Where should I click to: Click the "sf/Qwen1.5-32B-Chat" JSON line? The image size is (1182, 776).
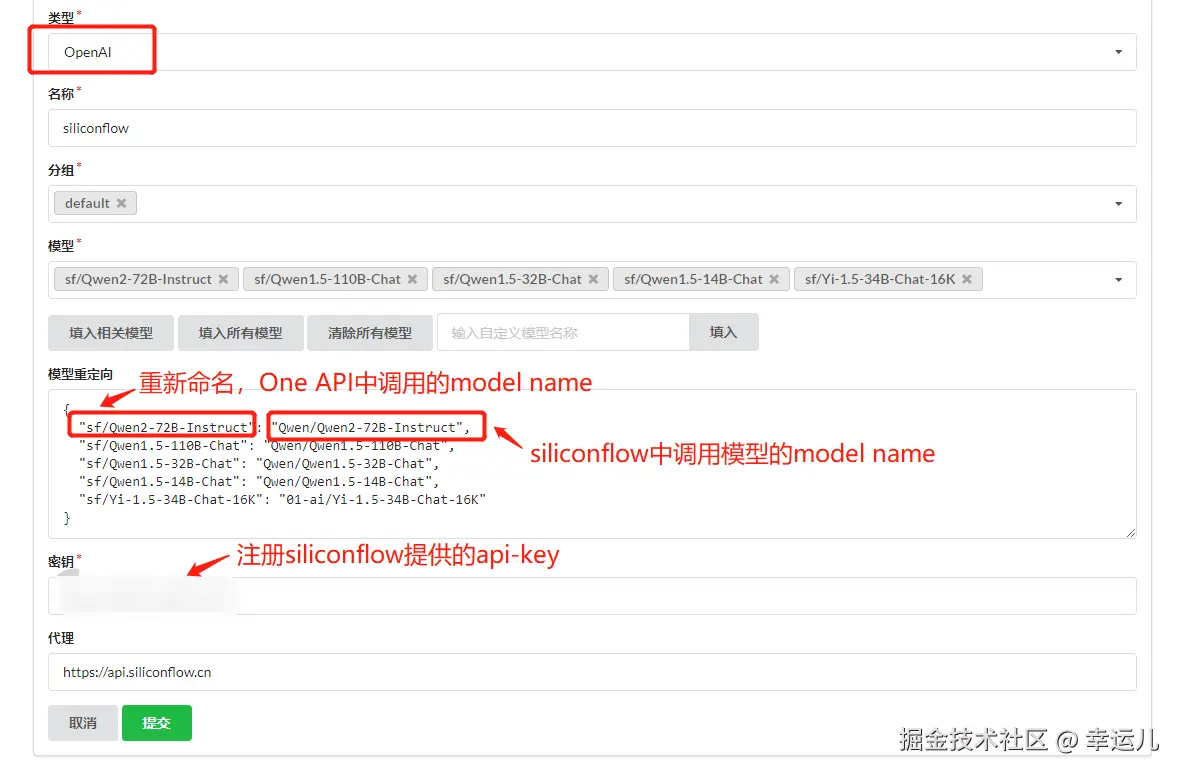[x=259, y=464]
